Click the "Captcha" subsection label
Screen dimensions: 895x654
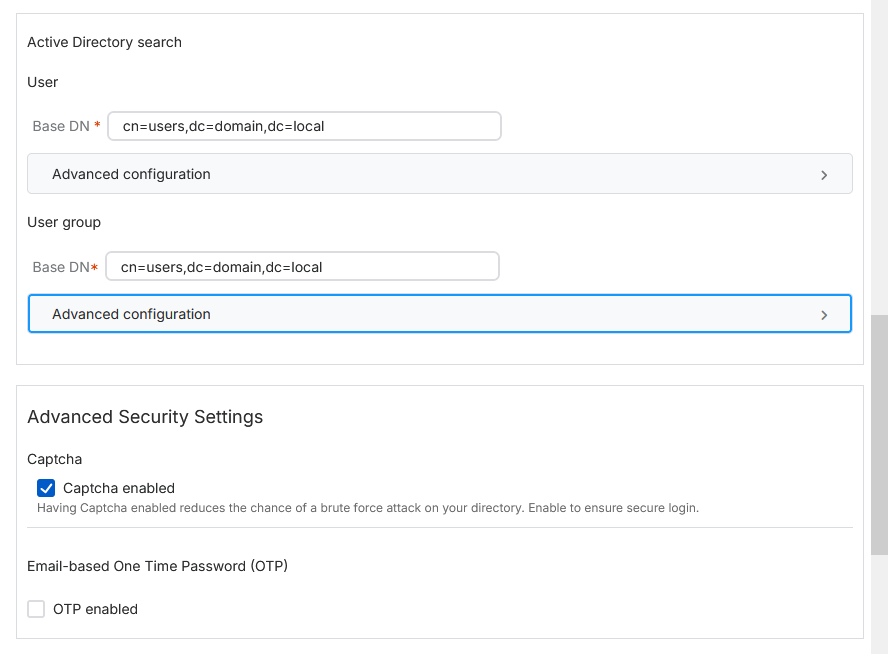54,459
